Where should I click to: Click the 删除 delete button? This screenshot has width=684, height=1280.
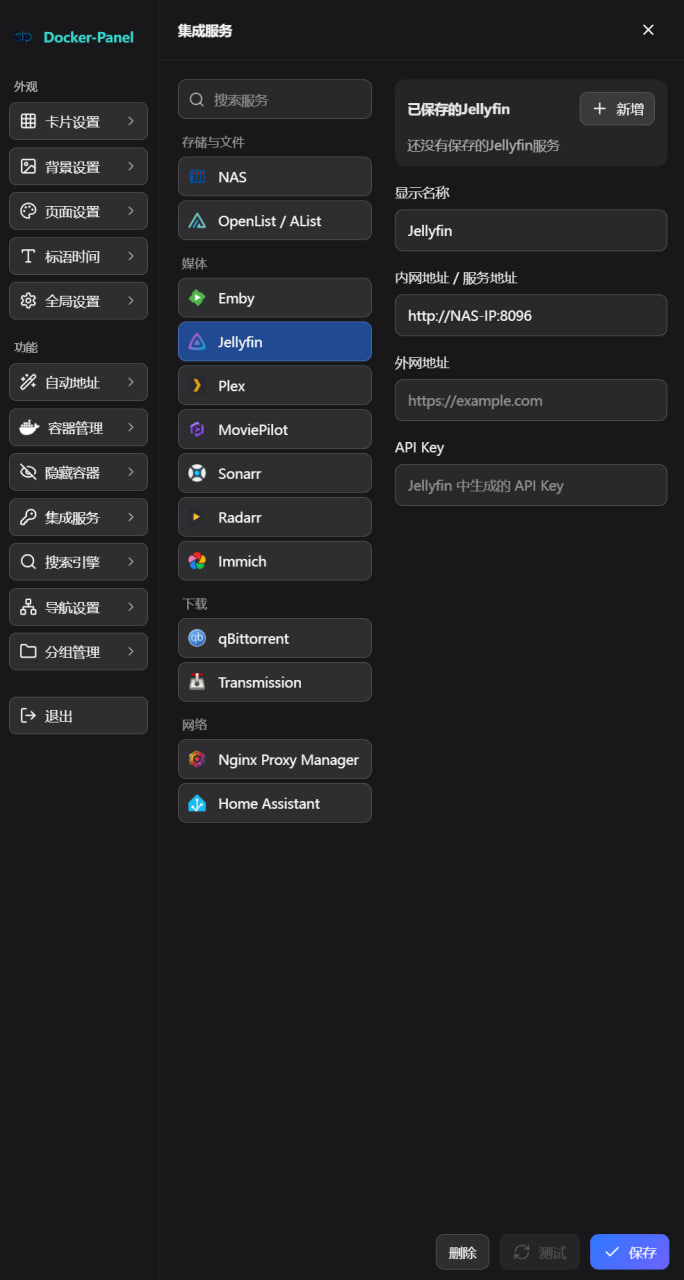[462, 1252]
